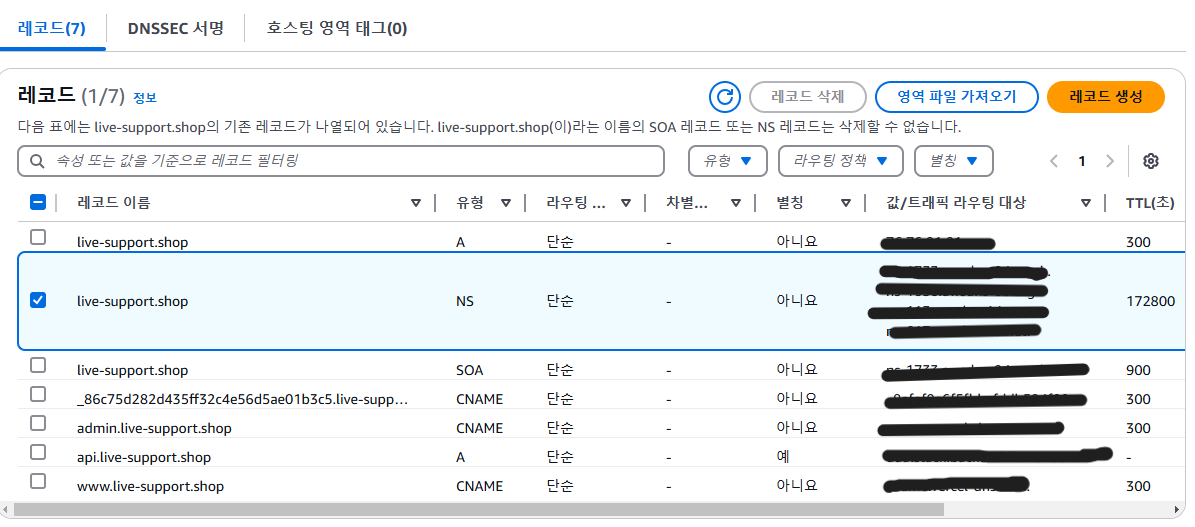This screenshot has width=1195, height=527.
Task: Go to next page arrow
Action: point(1109,161)
